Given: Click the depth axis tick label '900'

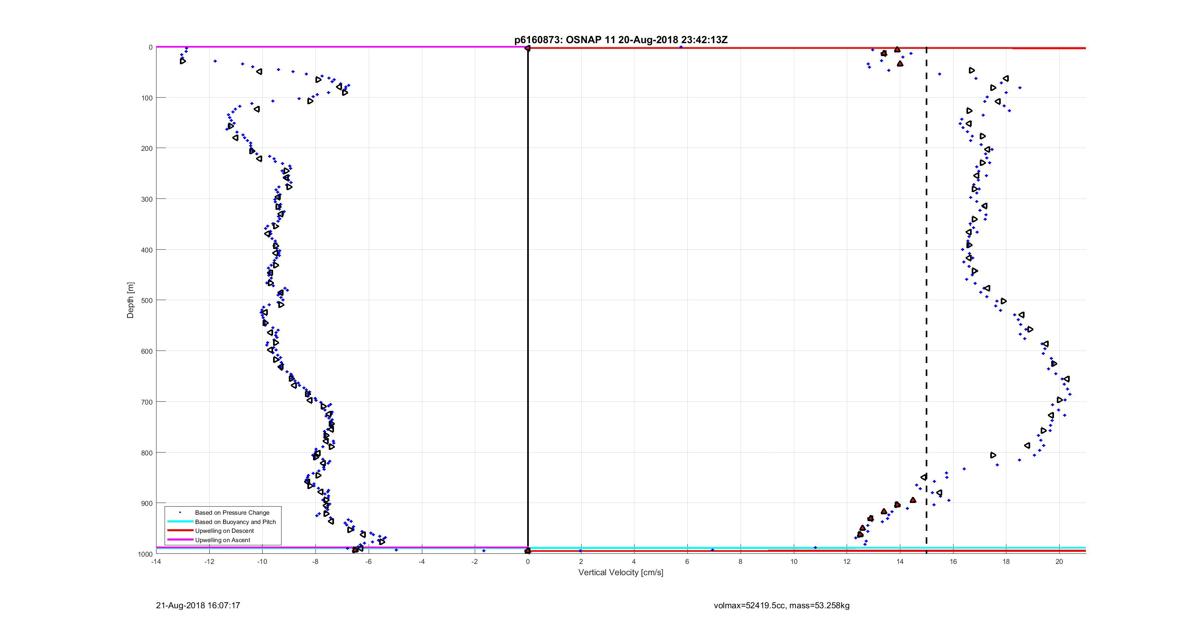Looking at the screenshot, I should (146, 503).
